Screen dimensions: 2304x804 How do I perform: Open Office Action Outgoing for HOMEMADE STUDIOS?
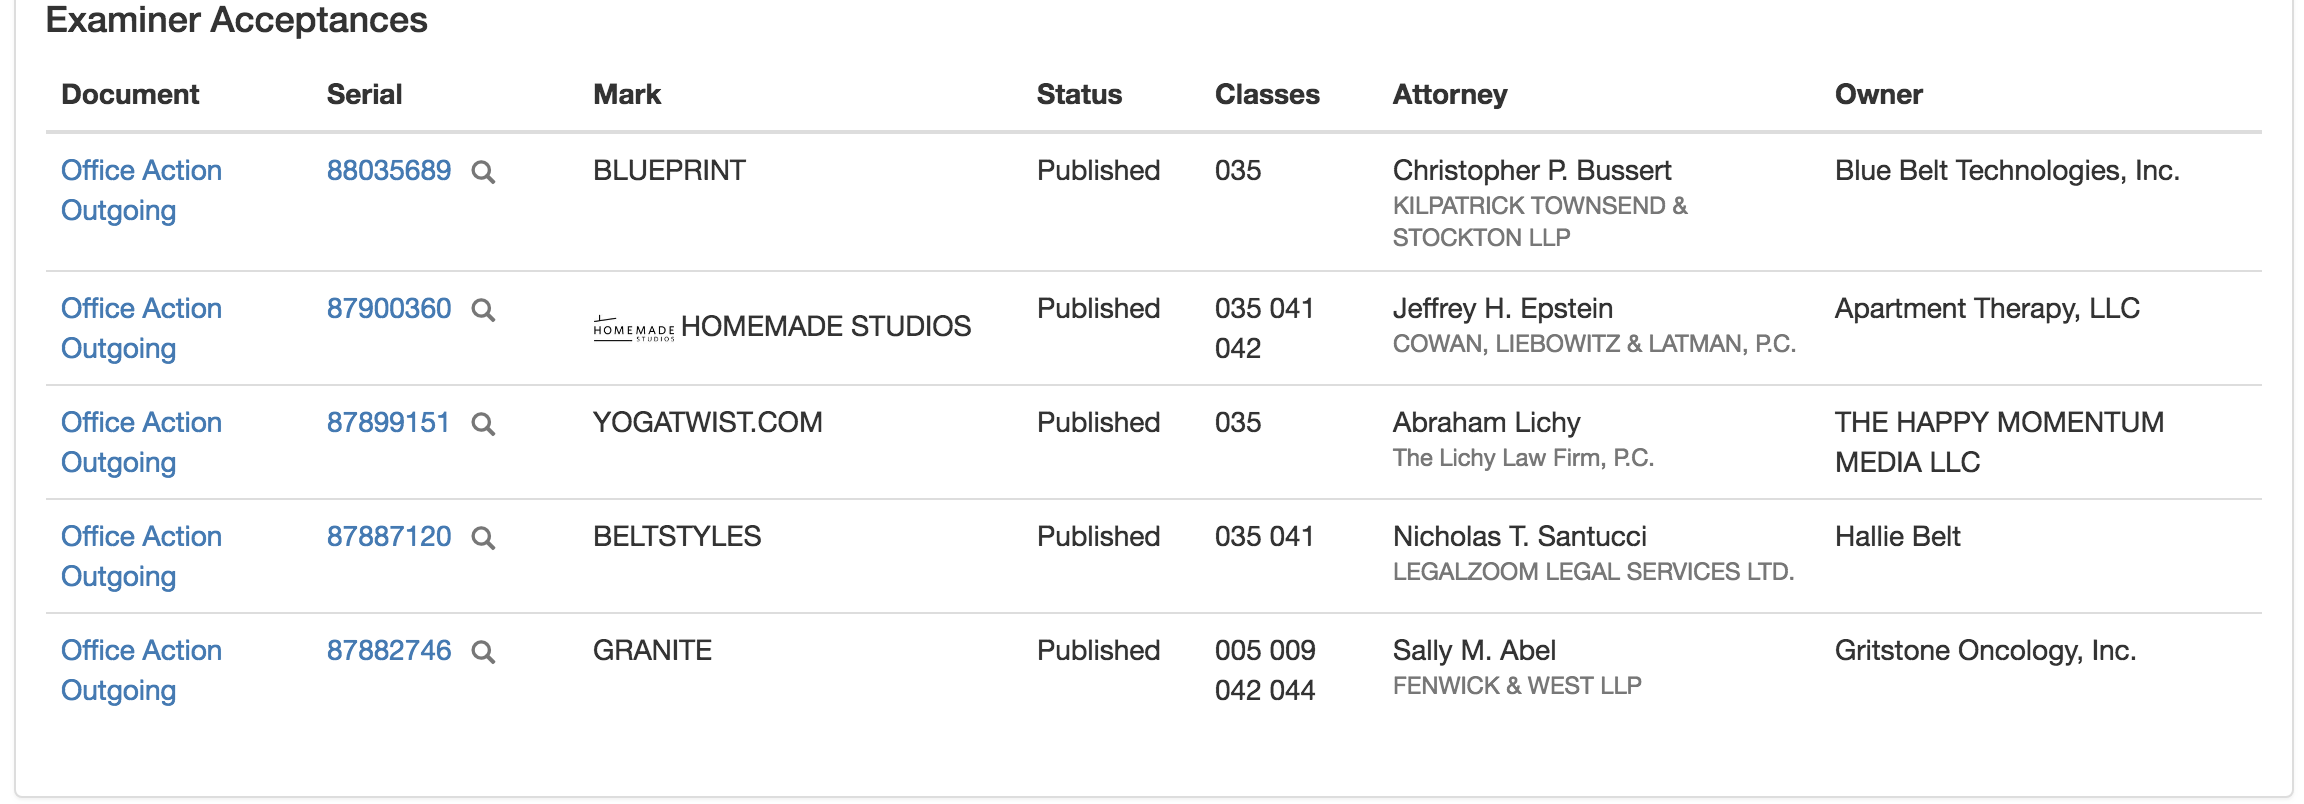(141, 328)
